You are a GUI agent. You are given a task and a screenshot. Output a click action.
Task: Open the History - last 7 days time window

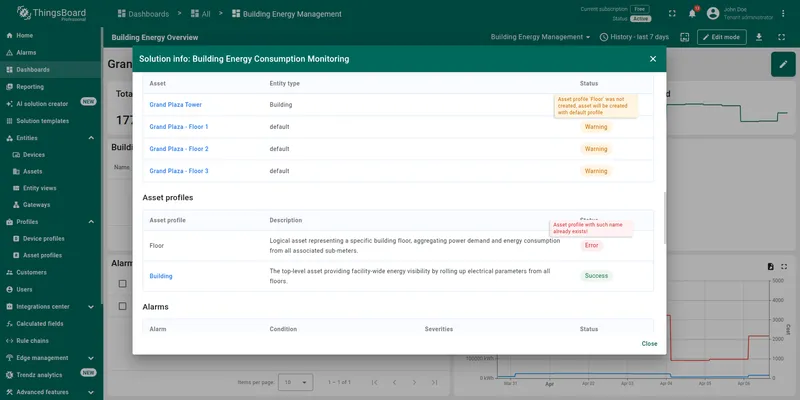click(634, 37)
